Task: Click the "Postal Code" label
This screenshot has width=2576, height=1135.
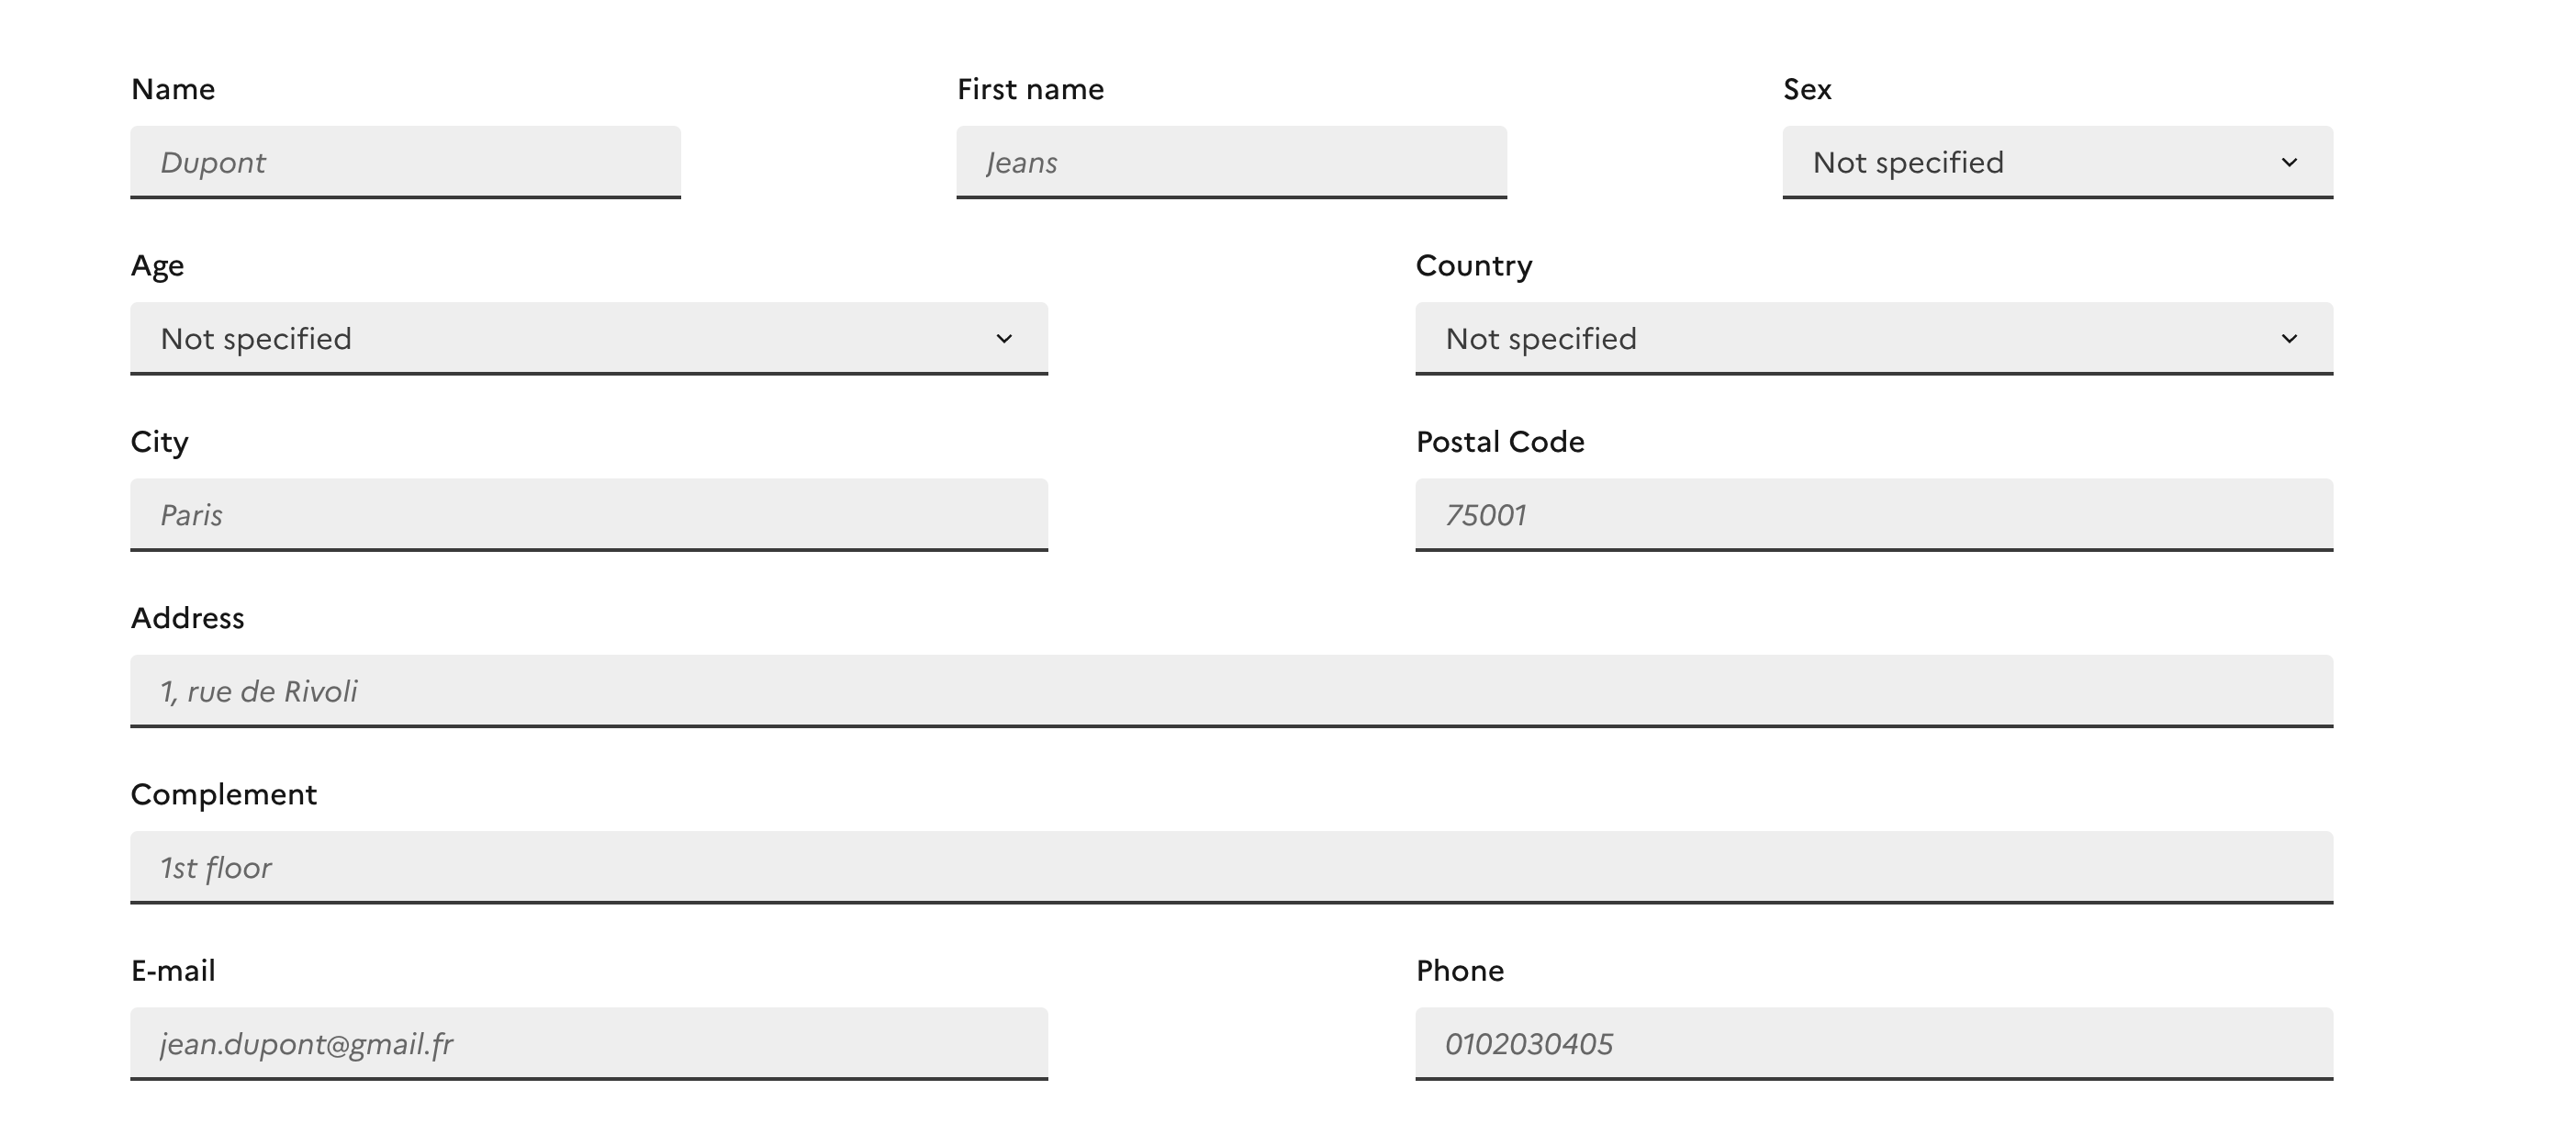Action: click(1500, 442)
